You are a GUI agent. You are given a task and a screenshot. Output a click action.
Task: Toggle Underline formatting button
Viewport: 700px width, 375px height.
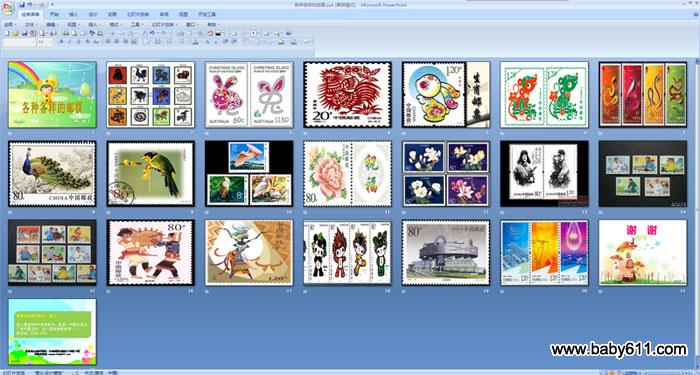tap(79, 42)
